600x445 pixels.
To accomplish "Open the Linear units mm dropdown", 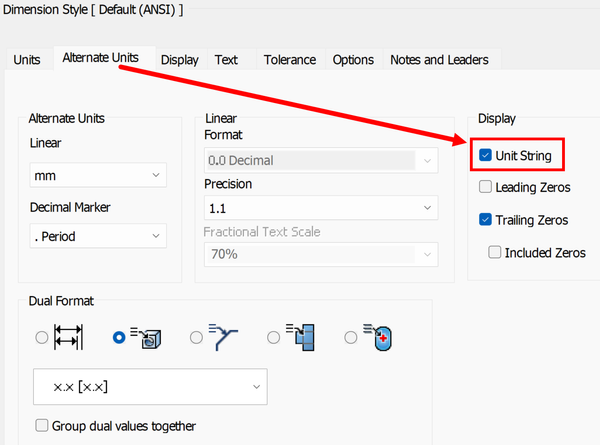I will coord(98,175).
